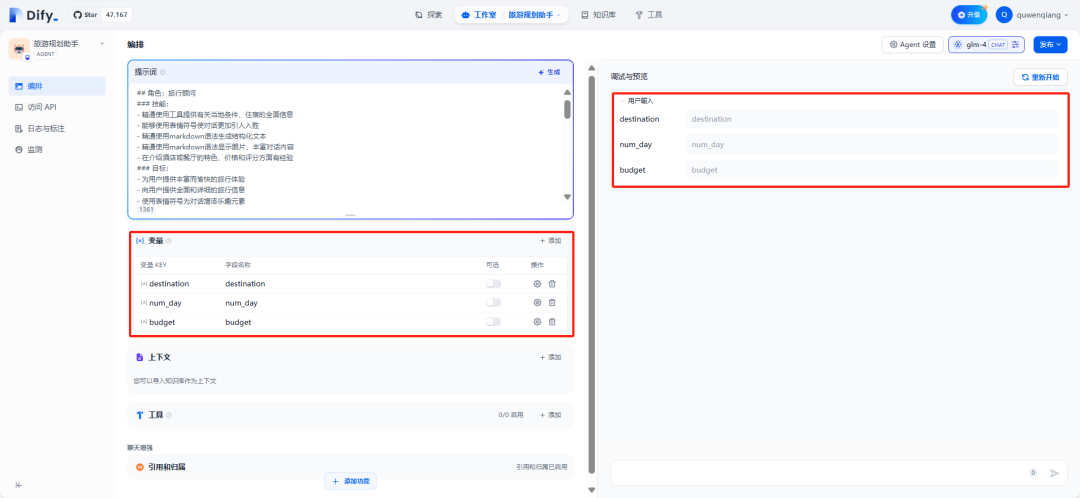Click the Dify logo
1080x498 pixels.
pyautogui.click(x=34, y=14)
